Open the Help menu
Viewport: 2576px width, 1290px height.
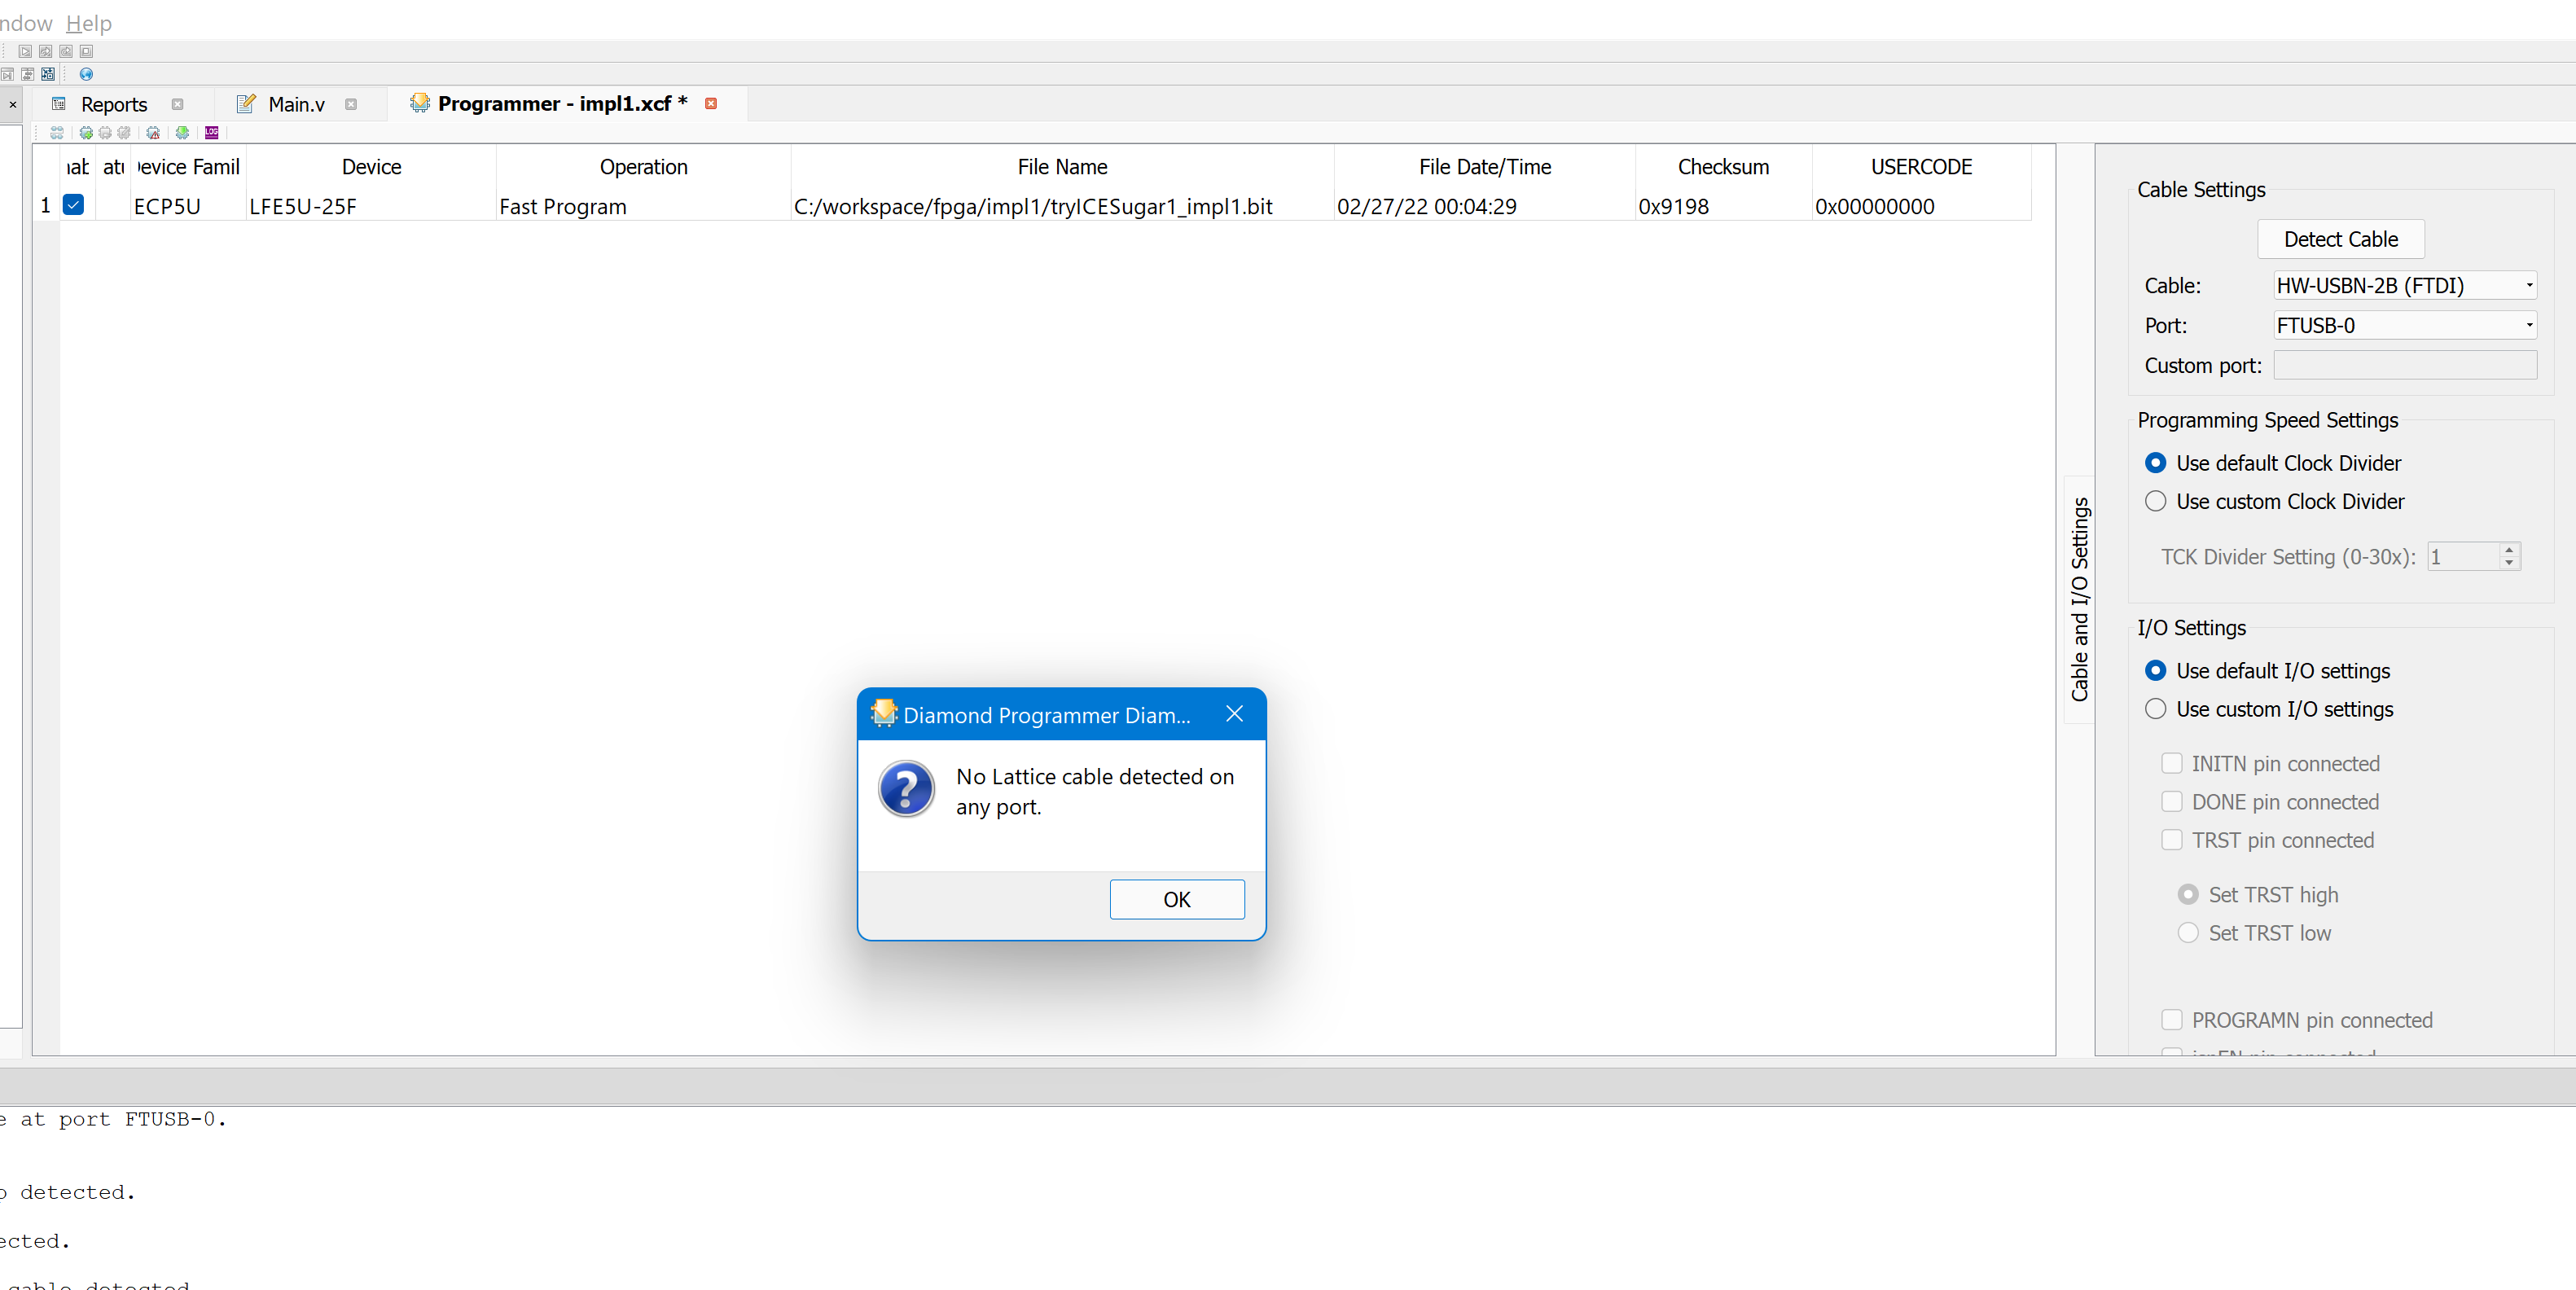point(89,22)
